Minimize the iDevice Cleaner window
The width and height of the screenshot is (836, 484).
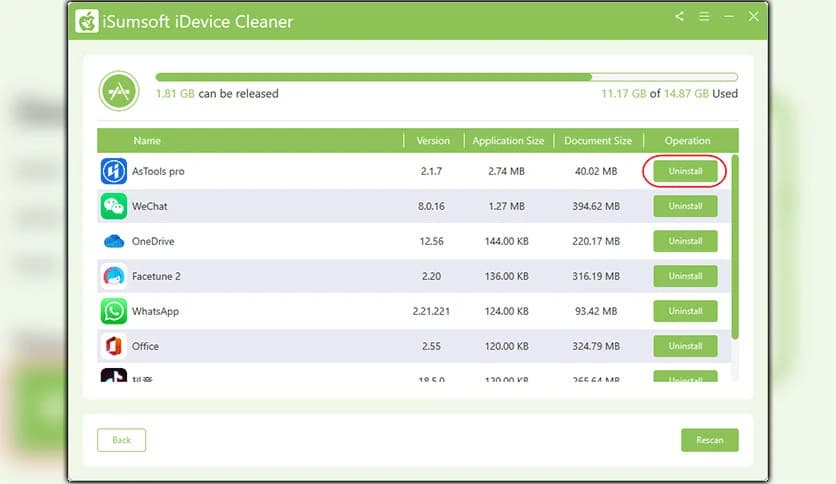(729, 17)
